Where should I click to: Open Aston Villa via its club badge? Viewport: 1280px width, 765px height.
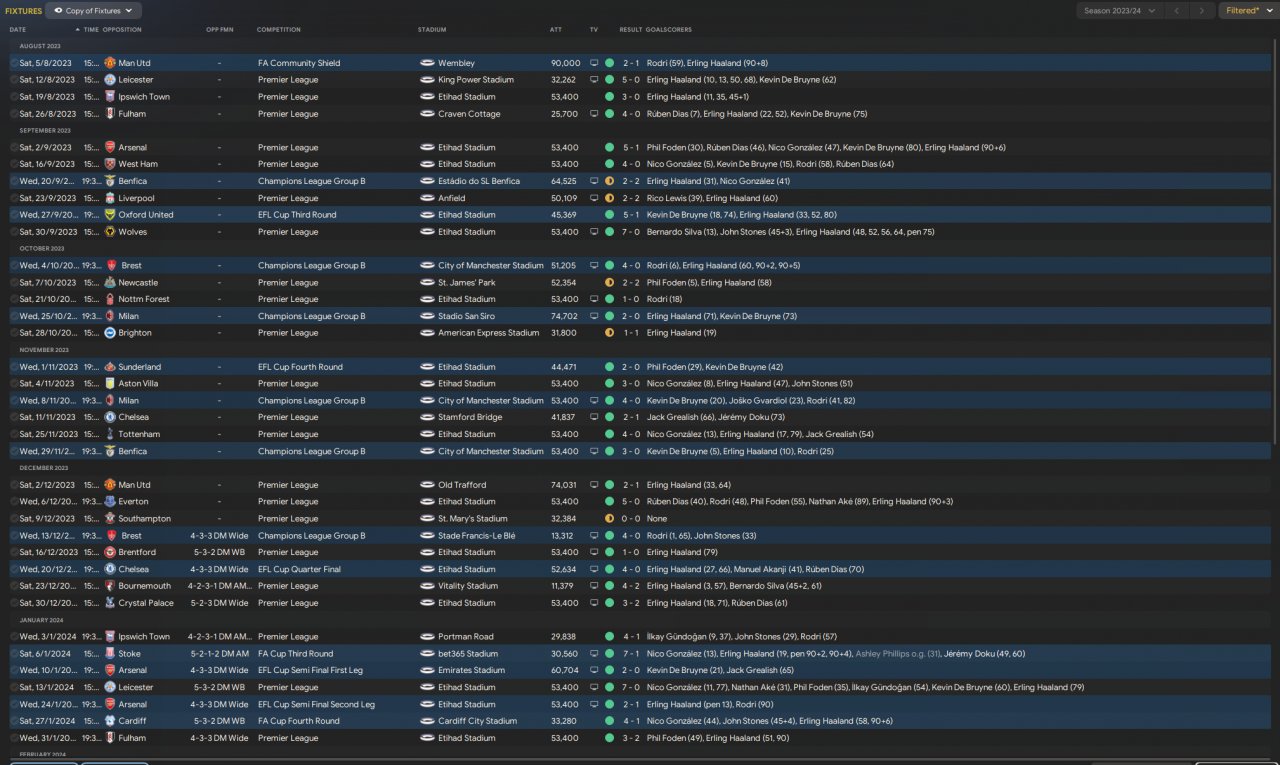(x=110, y=384)
